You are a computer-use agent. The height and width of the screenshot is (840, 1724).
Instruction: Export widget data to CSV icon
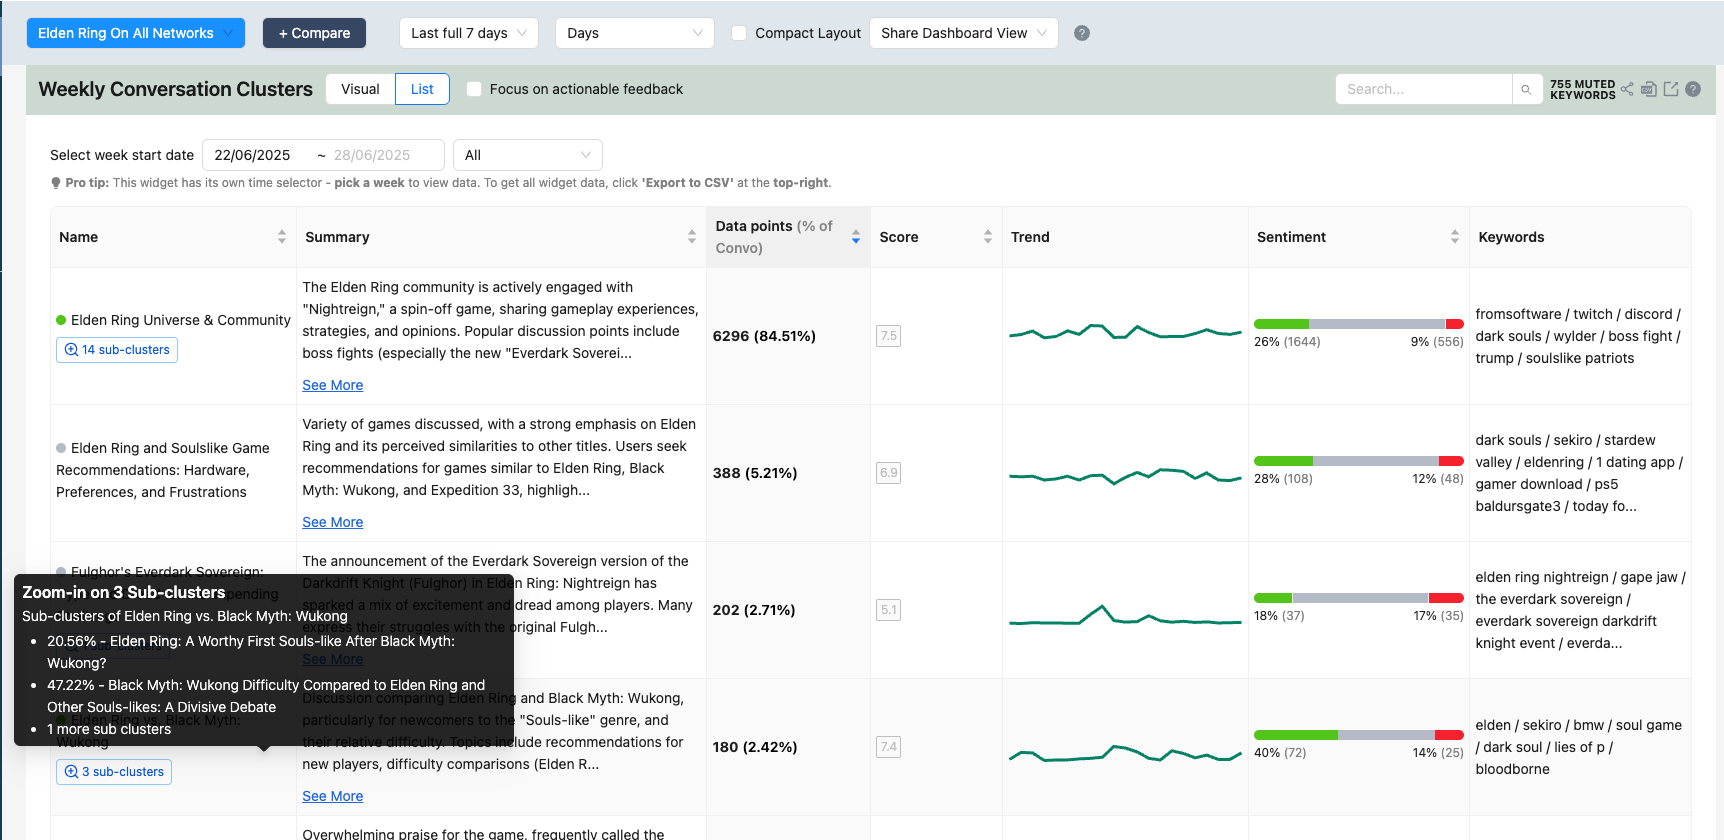click(1649, 89)
